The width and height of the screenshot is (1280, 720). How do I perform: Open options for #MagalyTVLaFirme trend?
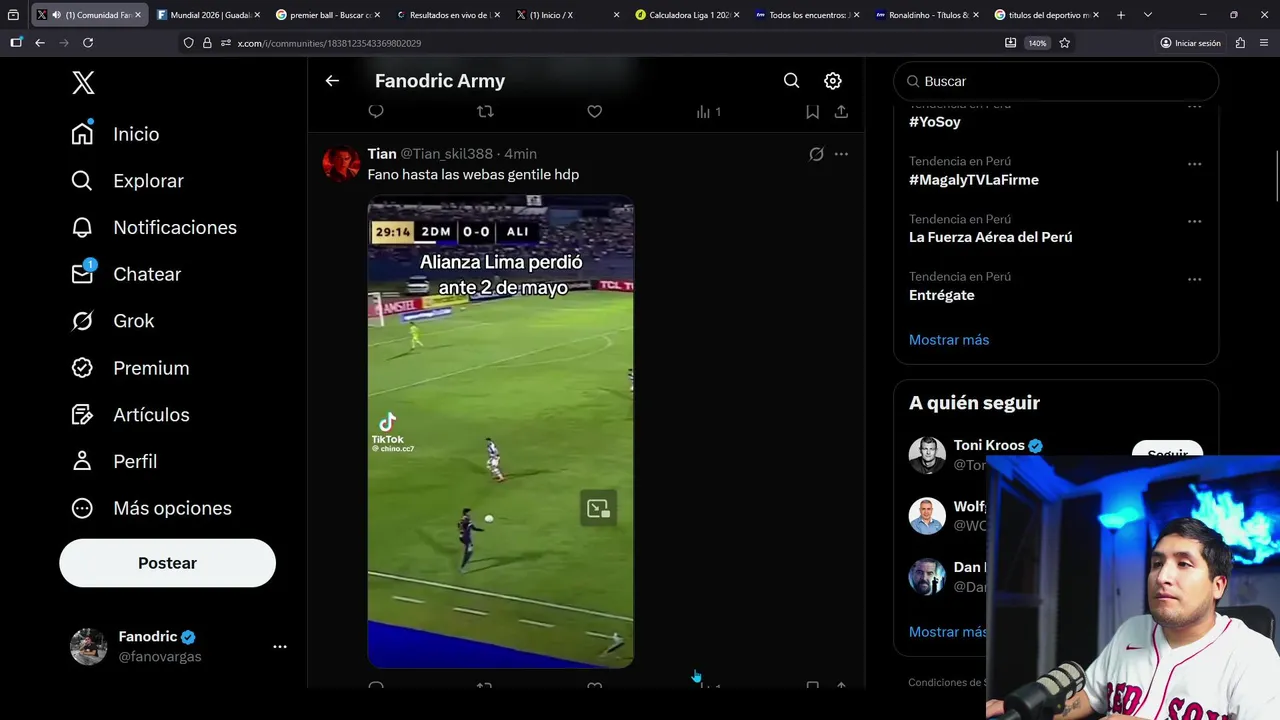coord(1194,163)
